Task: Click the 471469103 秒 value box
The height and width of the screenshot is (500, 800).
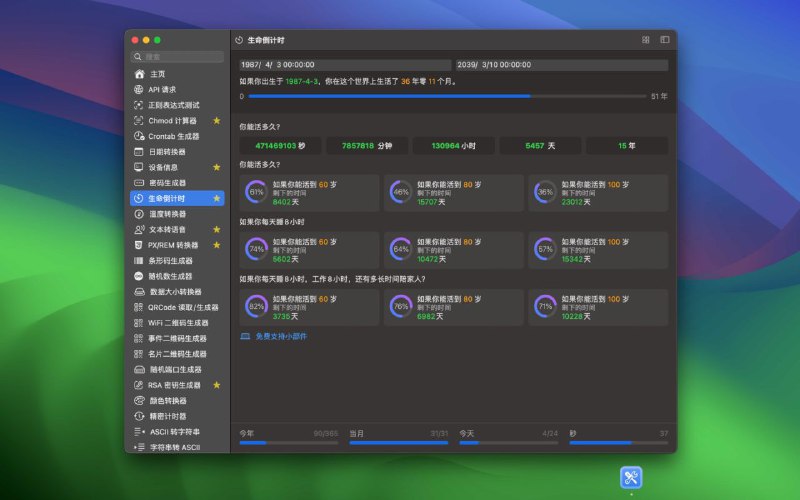Action: tap(280, 145)
